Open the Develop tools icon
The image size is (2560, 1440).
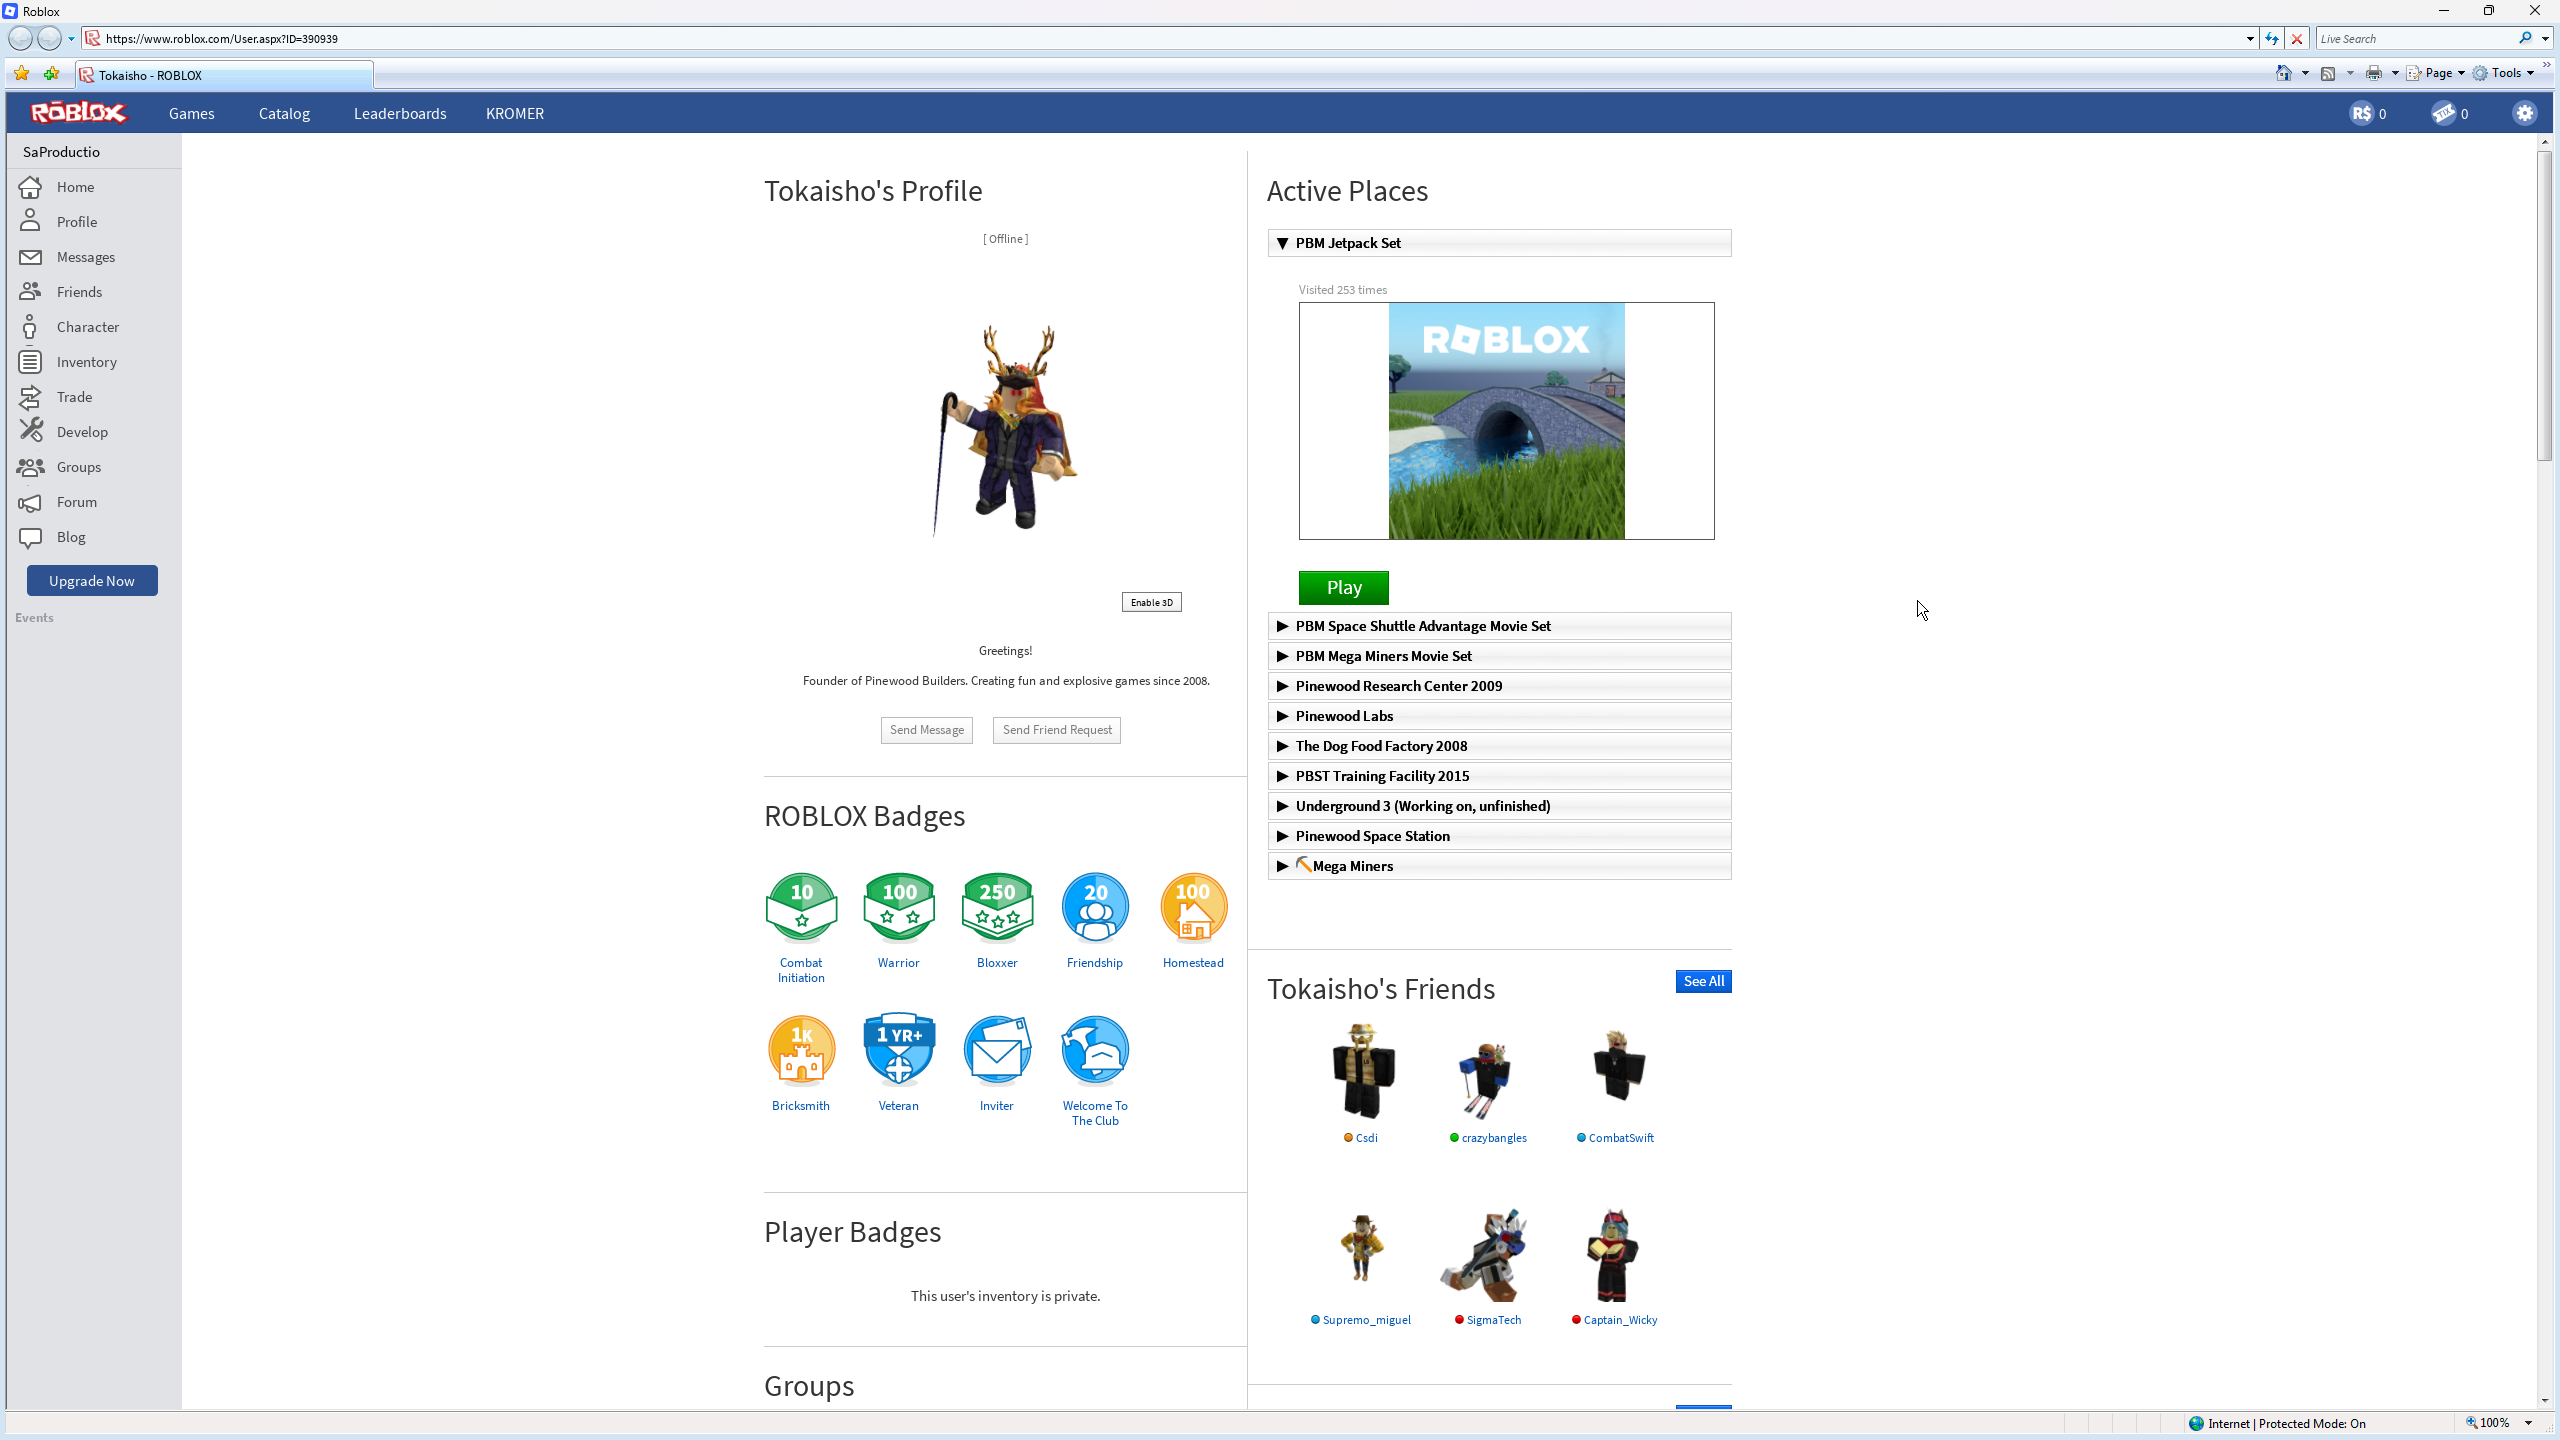(x=31, y=432)
